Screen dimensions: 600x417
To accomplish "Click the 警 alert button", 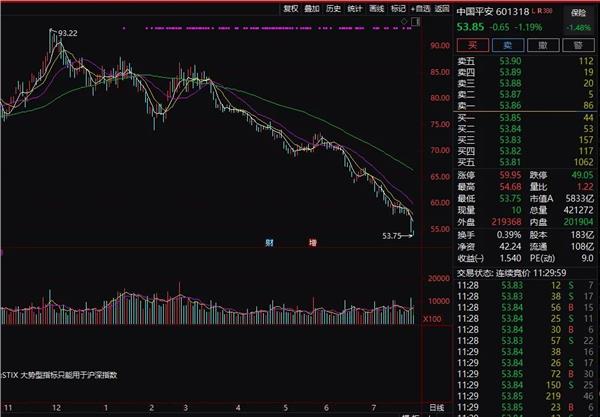I will (x=578, y=45).
